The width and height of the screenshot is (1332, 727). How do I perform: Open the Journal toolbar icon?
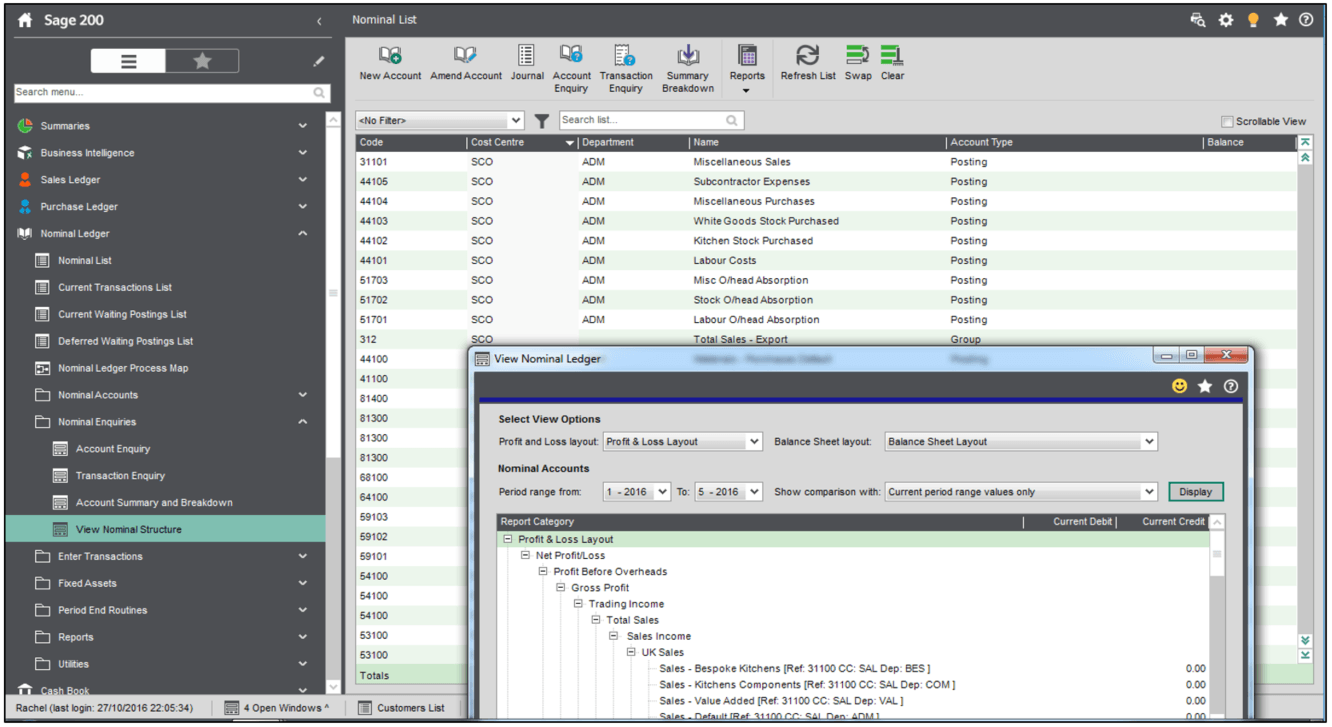pos(527,63)
